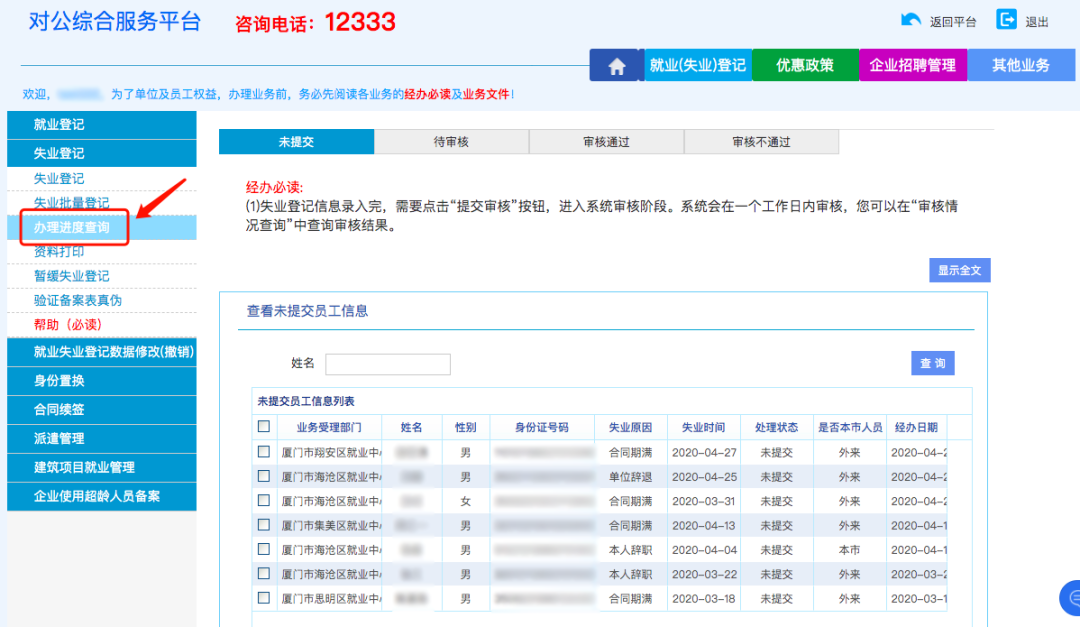Image resolution: width=1080 pixels, height=627 pixels.
Task: Switch to the 待审核 tab
Action: 451,142
